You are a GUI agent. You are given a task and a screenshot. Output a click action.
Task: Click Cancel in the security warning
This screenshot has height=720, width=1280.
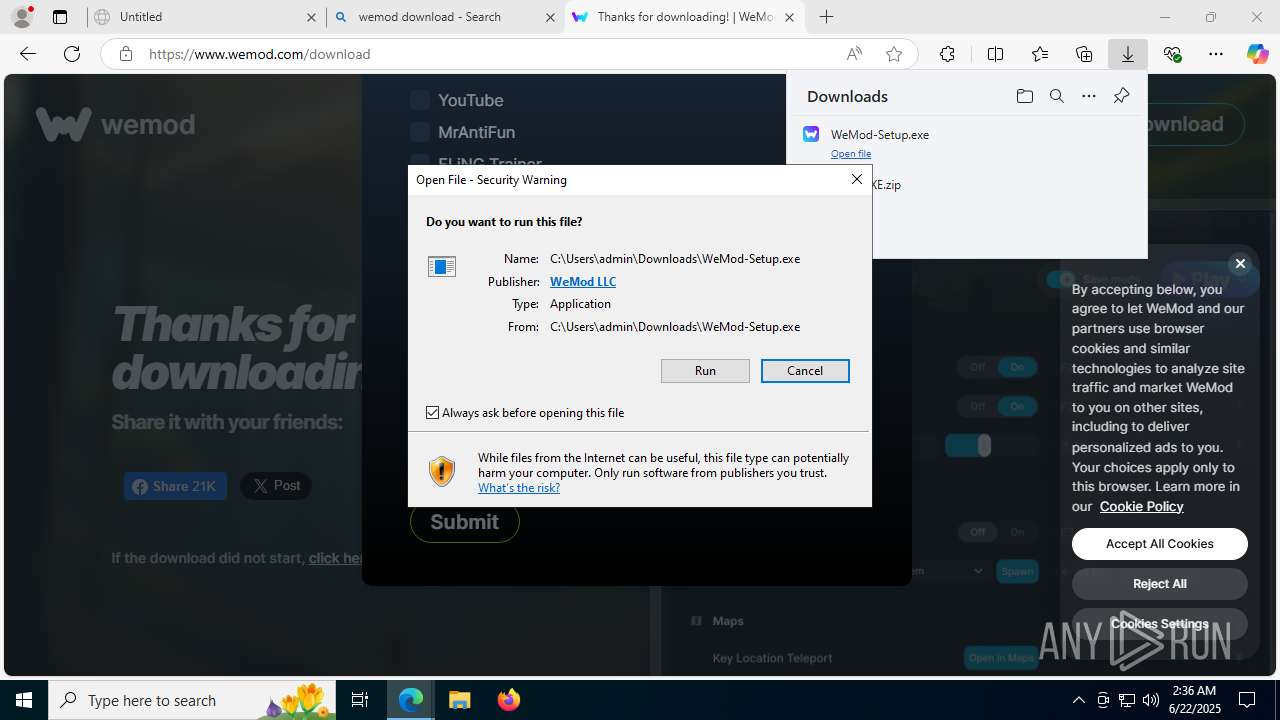point(805,371)
